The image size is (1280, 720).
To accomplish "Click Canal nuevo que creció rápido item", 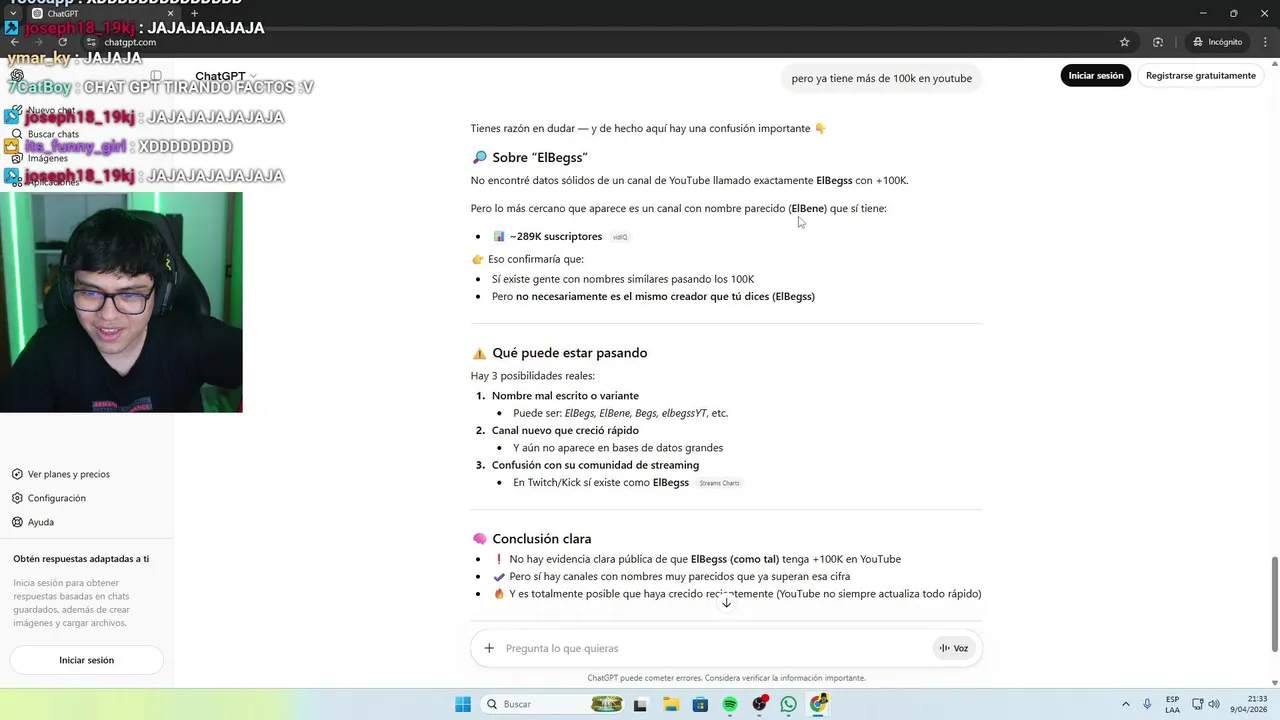I will [x=565, y=431].
